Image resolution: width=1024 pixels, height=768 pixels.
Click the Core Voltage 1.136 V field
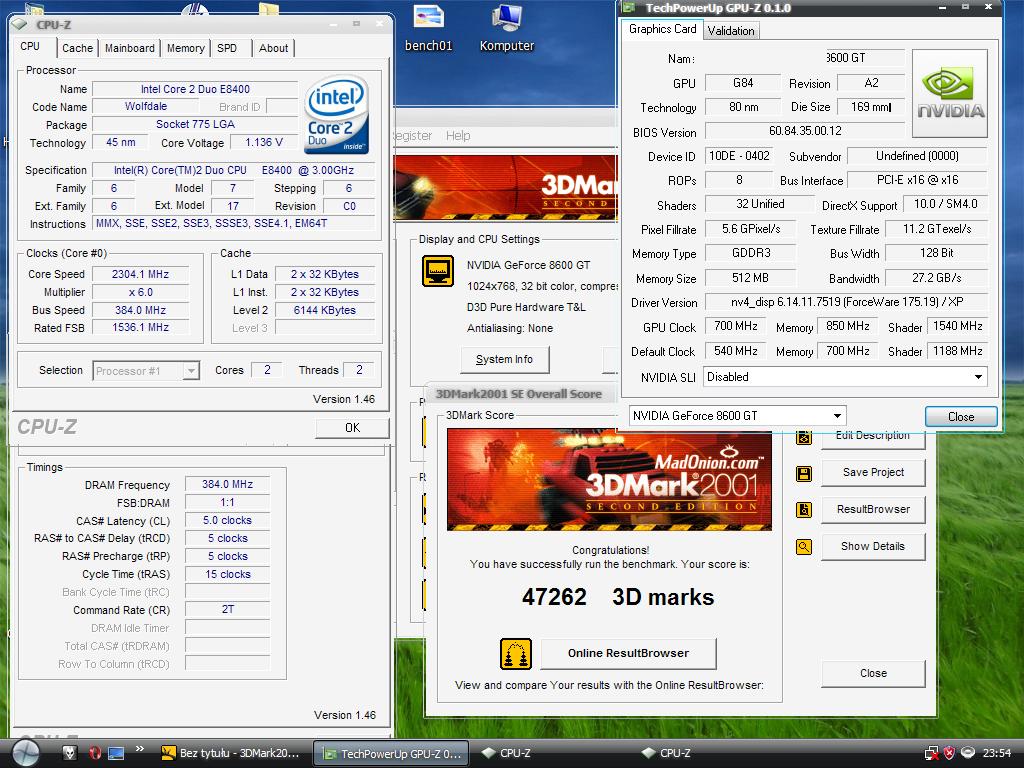click(264, 142)
